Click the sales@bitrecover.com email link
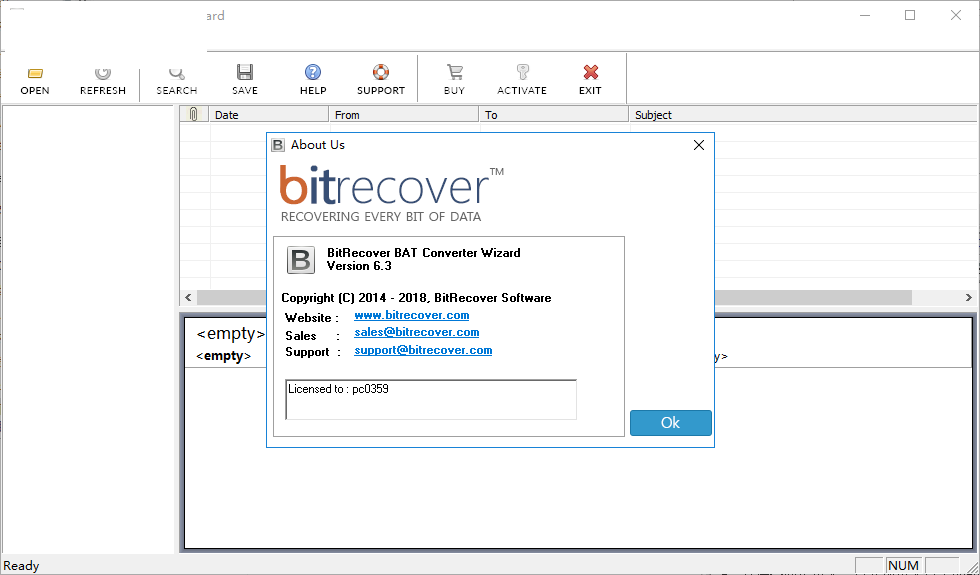Viewport: 980px width, 575px height. point(416,332)
